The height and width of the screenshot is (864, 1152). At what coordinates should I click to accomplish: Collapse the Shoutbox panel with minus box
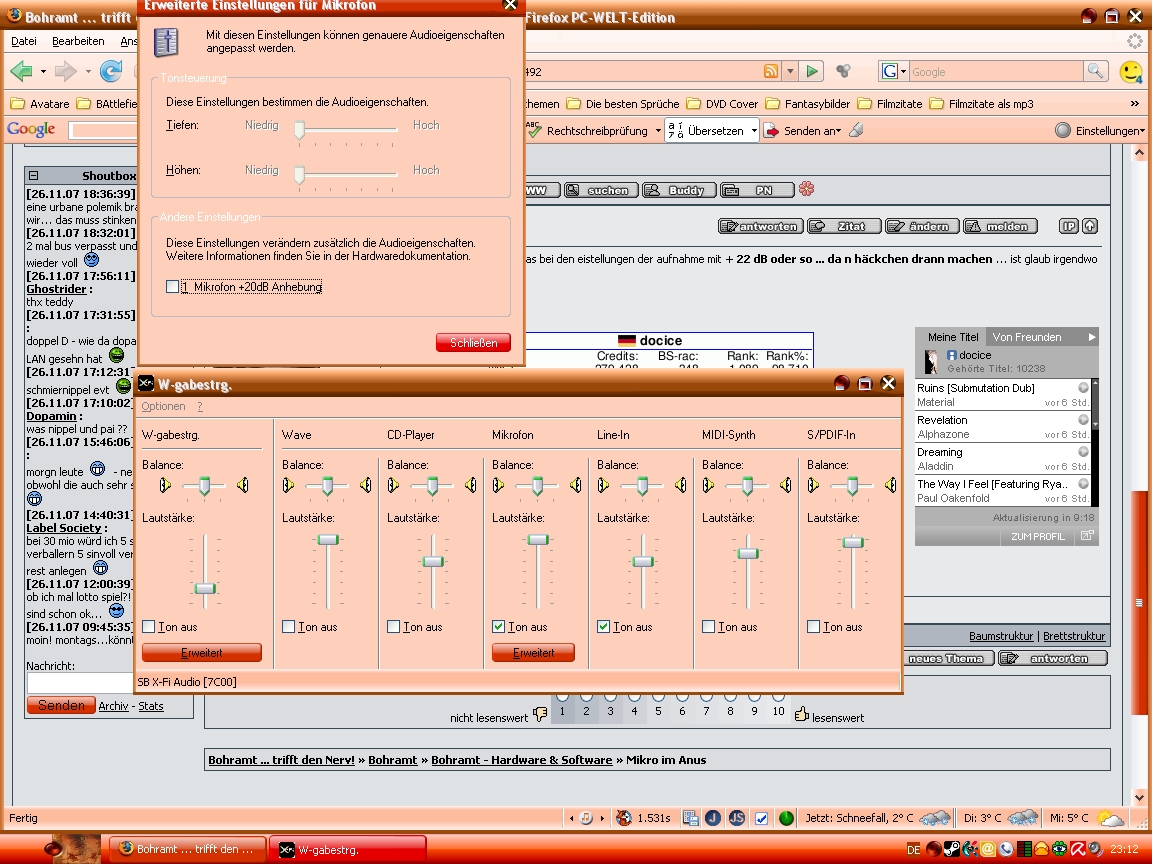click(33, 175)
